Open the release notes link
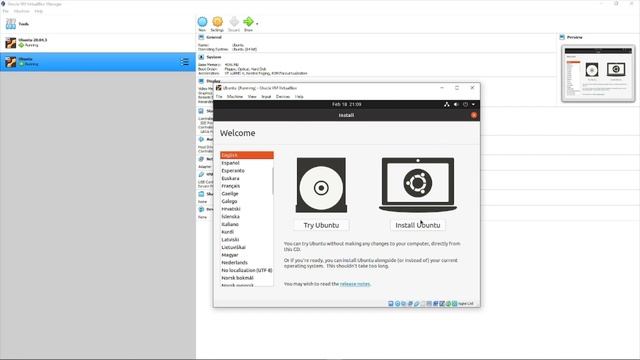This screenshot has height=360, width=640. pyautogui.click(x=355, y=284)
